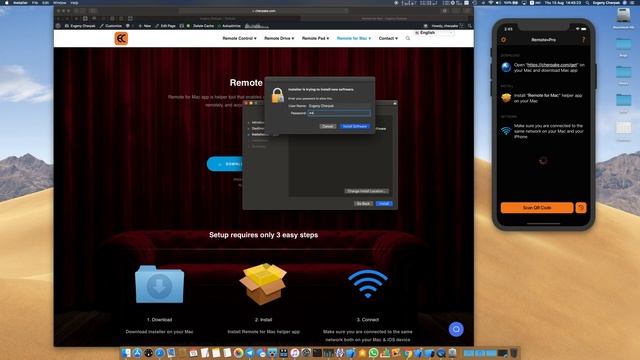
Task: Click Cancel in the authentication dialog
Action: point(327,127)
